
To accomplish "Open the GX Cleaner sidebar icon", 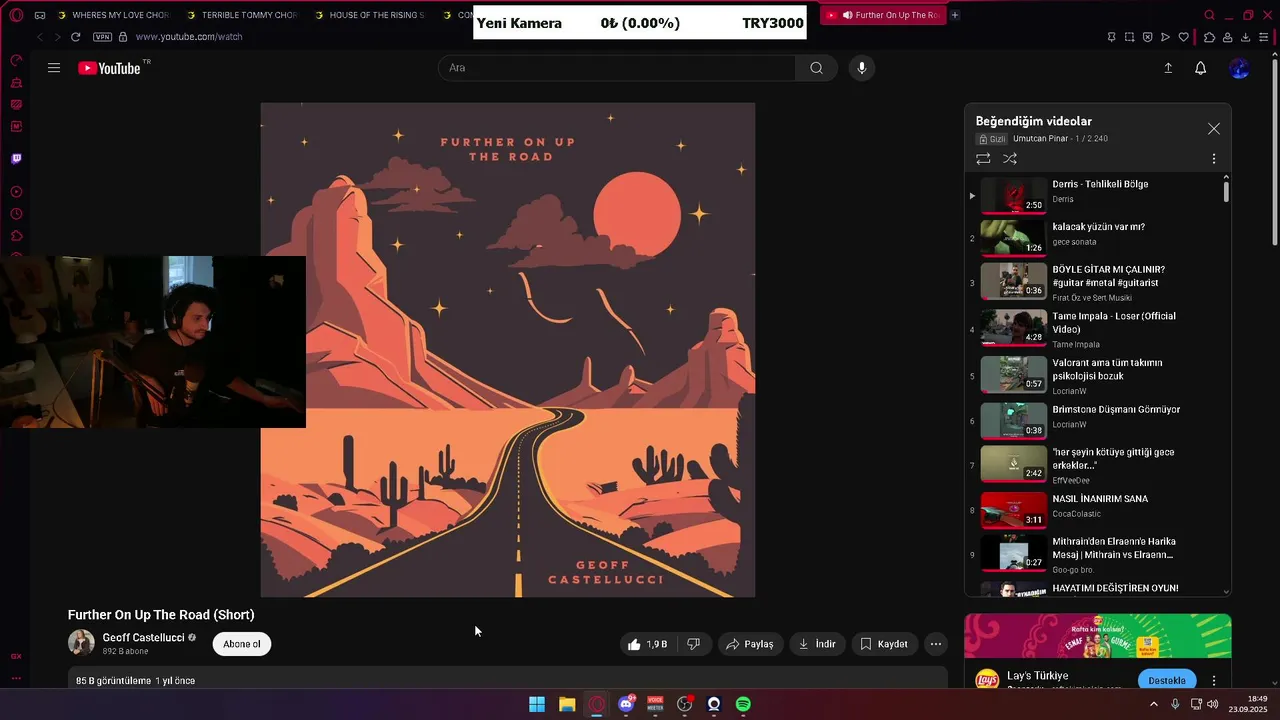I will (16, 83).
